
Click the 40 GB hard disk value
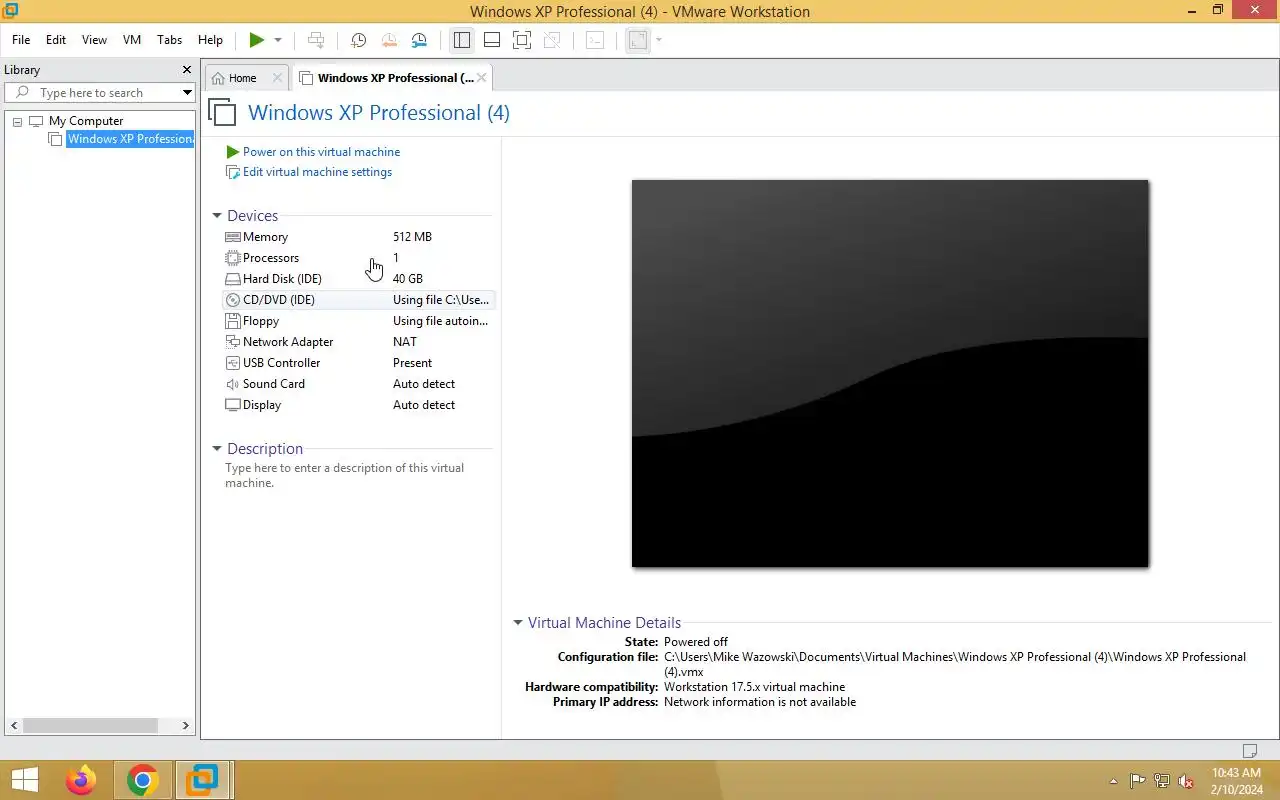pyautogui.click(x=408, y=279)
